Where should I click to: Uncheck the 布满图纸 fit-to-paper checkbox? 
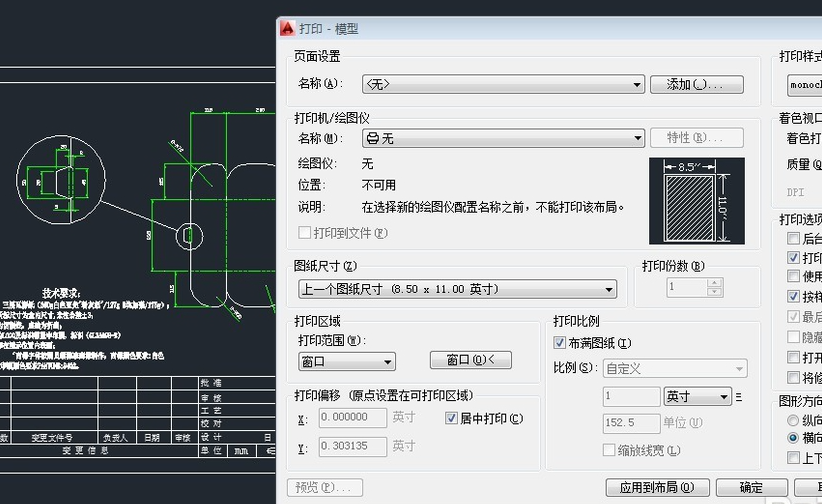(560, 343)
